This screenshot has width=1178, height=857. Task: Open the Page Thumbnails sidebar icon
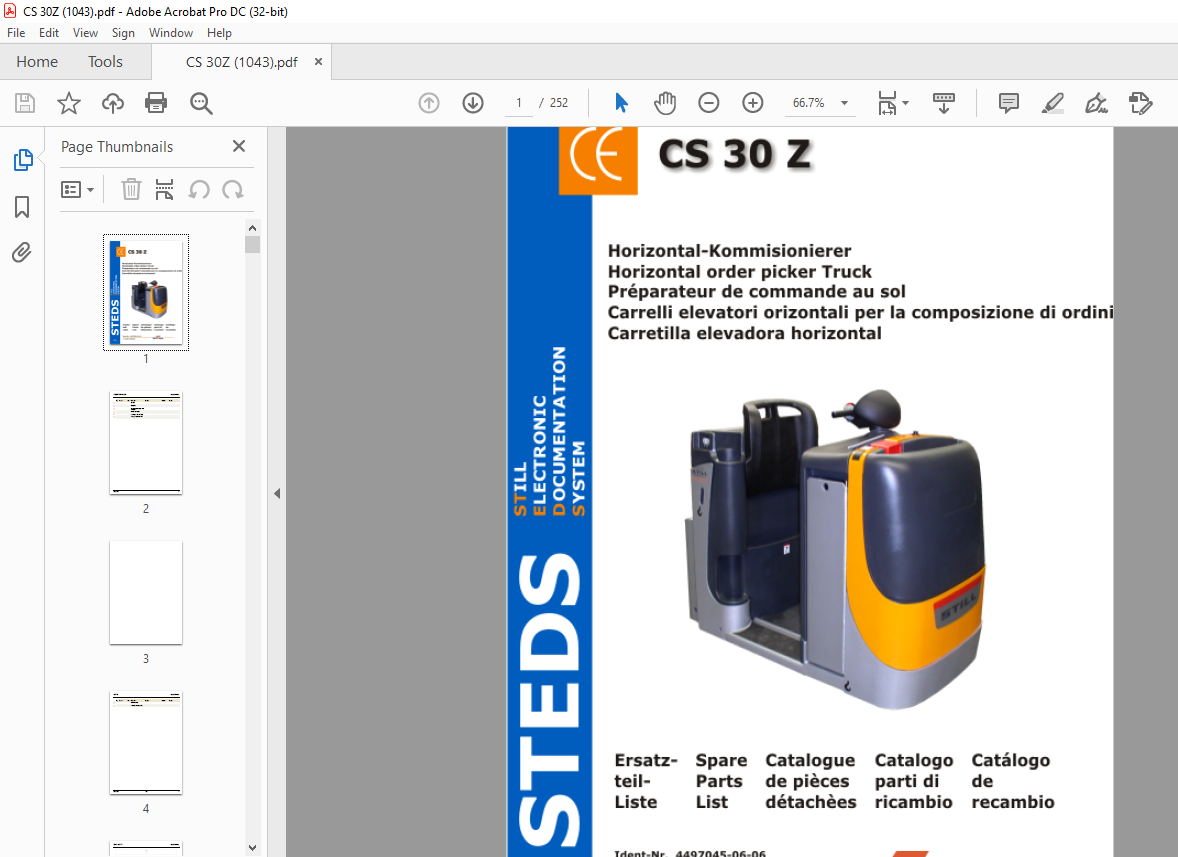[23, 160]
